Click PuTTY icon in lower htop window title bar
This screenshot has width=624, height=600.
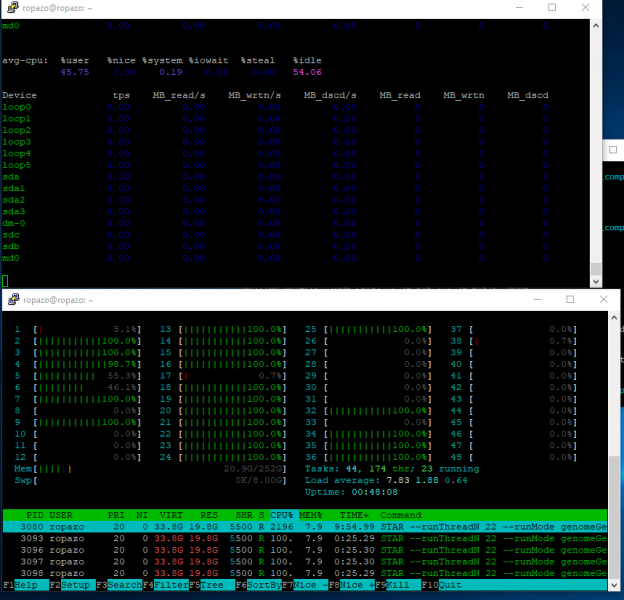[x=14, y=299]
